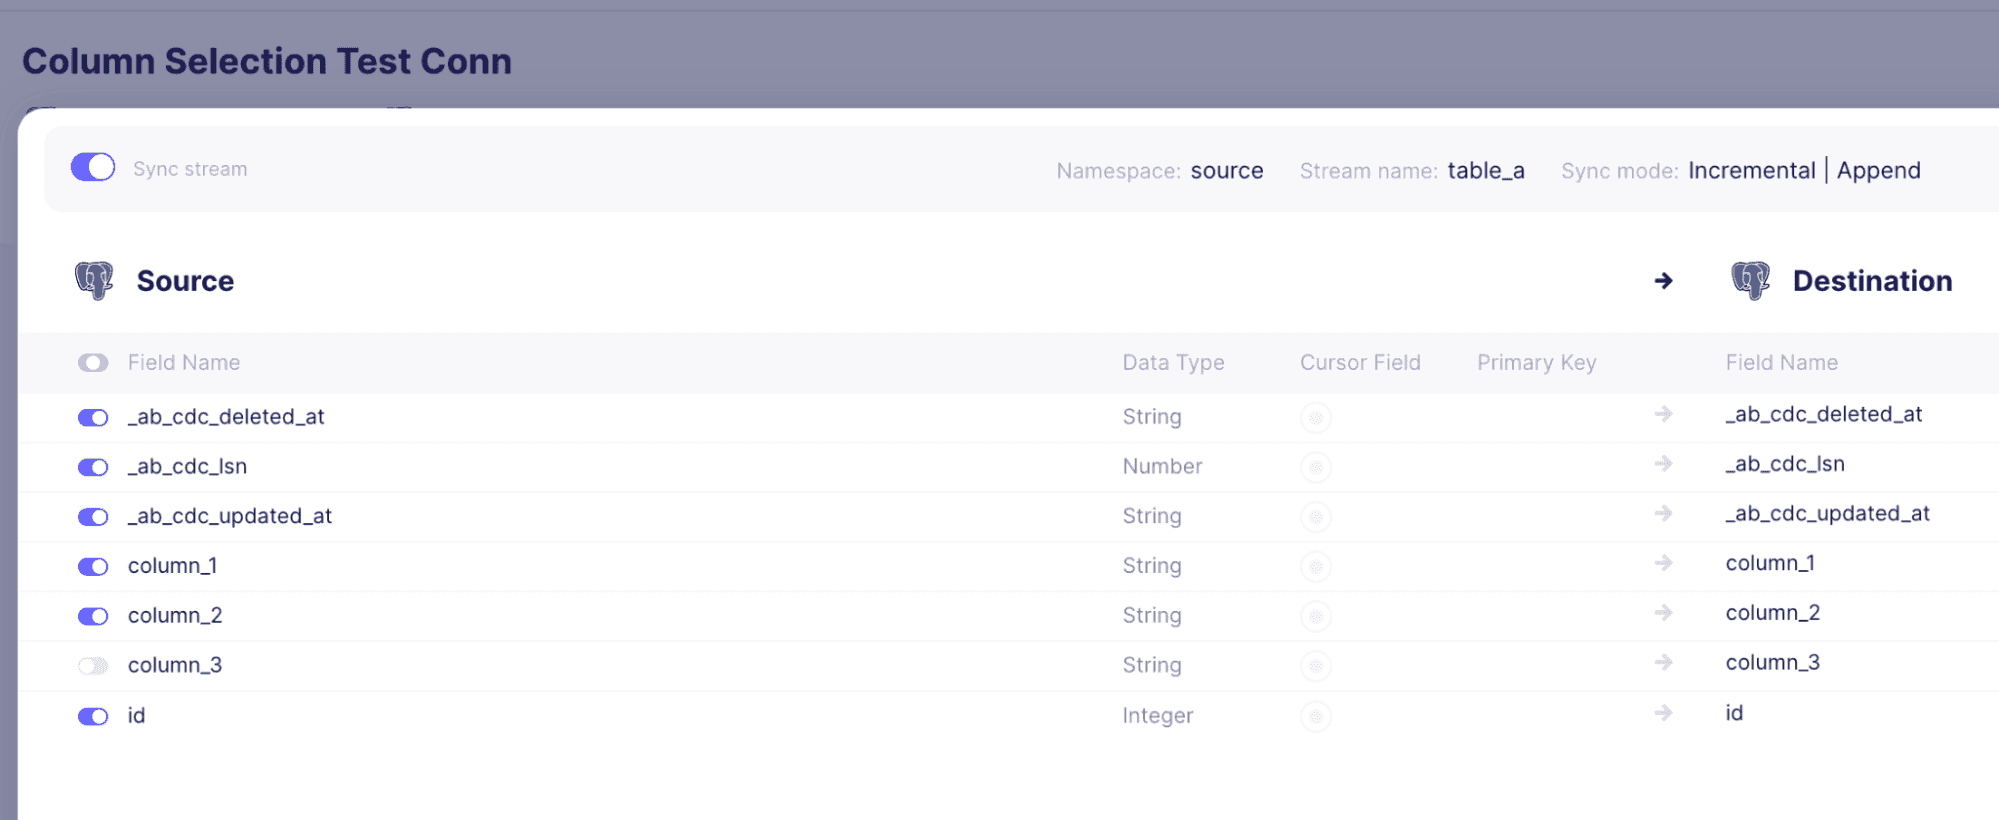Click the Cursor Field column header

[1360, 363]
